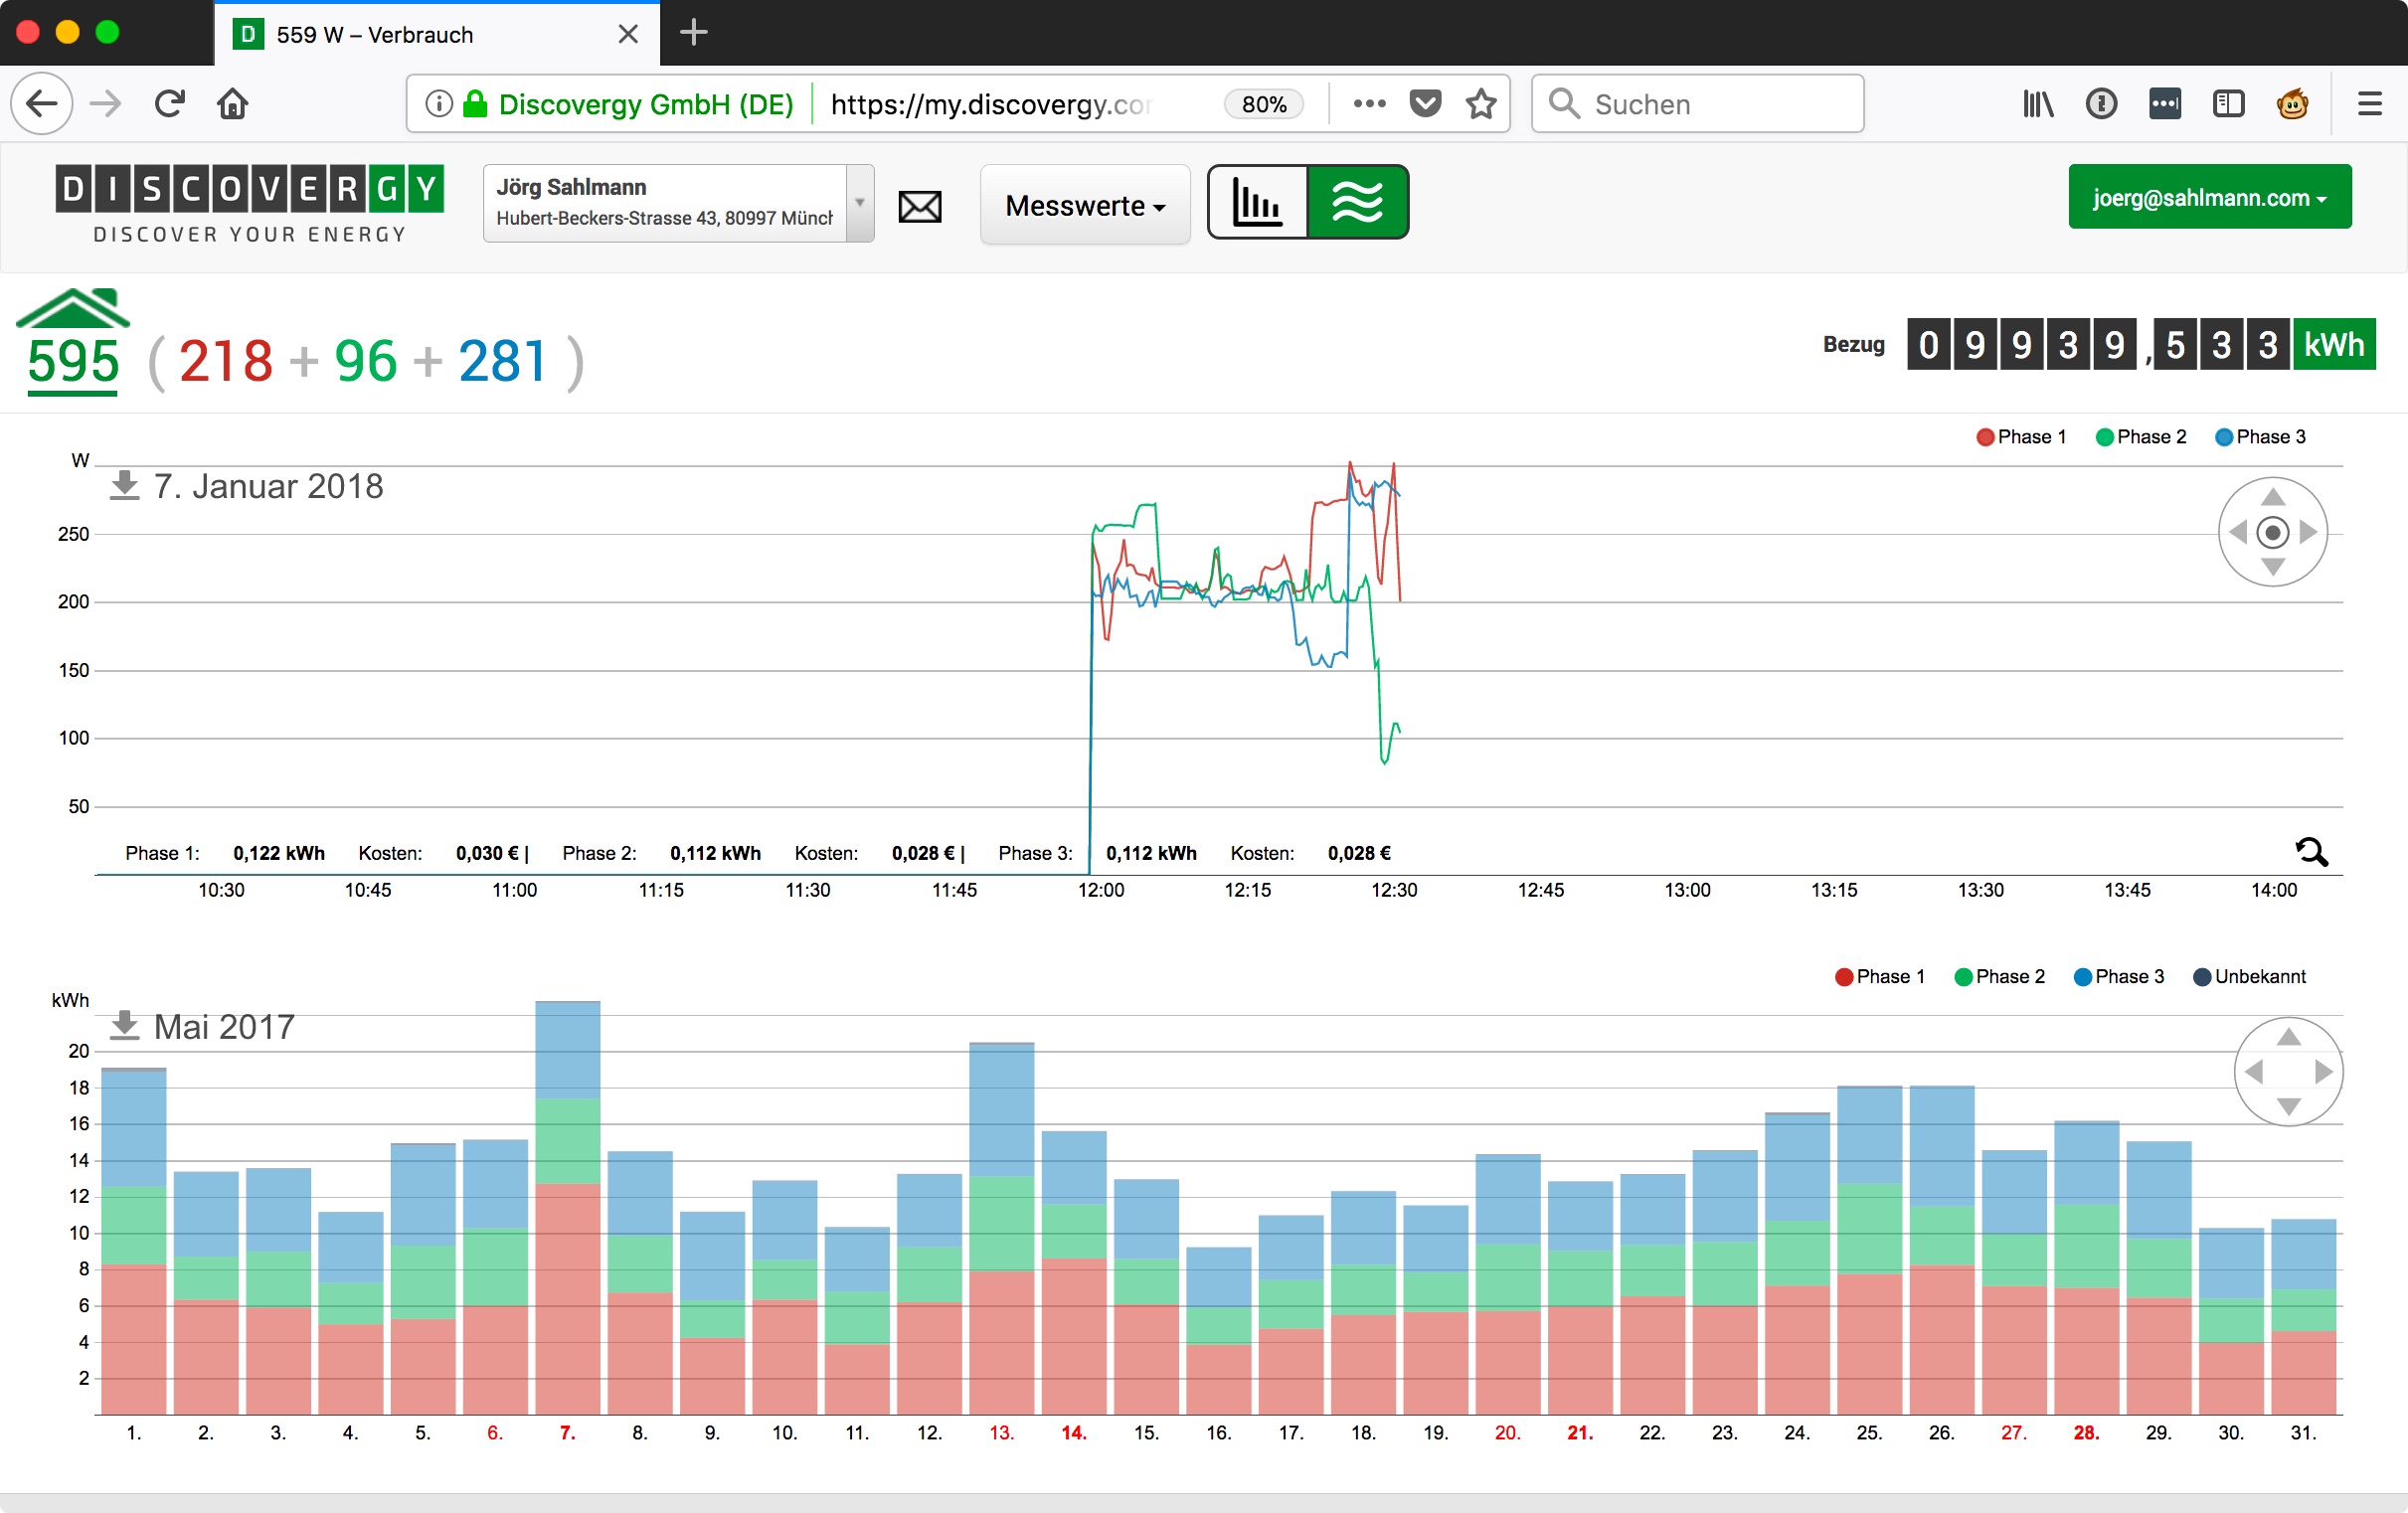Click the zoom magnifier on power chart

point(2311,852)
